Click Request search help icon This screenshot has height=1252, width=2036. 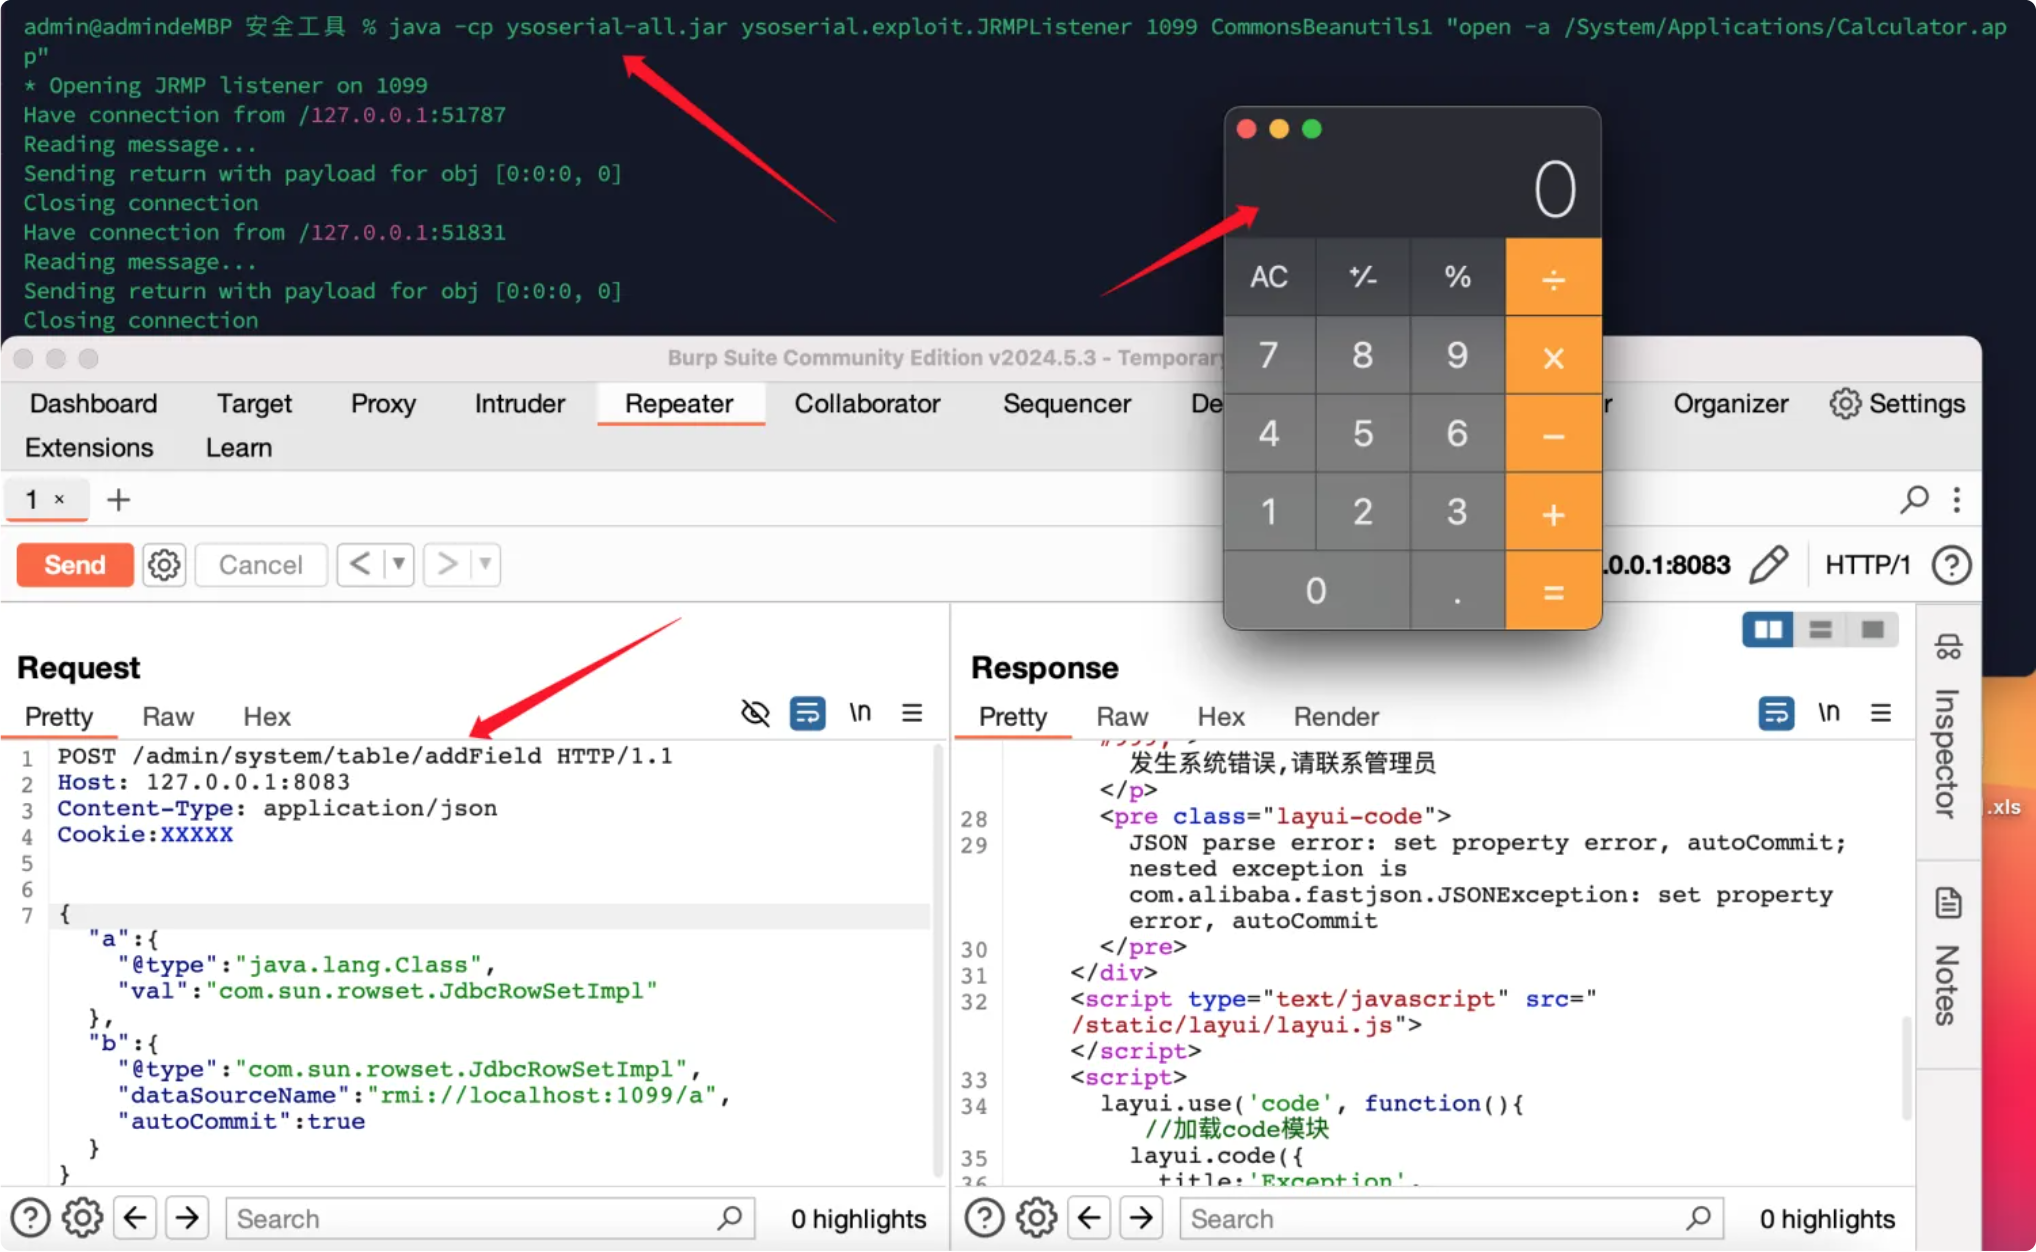click(30, 1218)
